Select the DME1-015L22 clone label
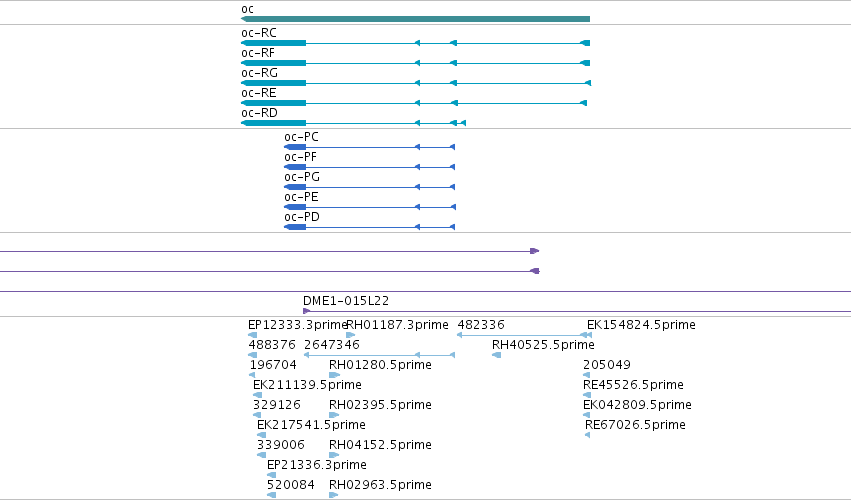The image size is (851, 500). point(346,301)
